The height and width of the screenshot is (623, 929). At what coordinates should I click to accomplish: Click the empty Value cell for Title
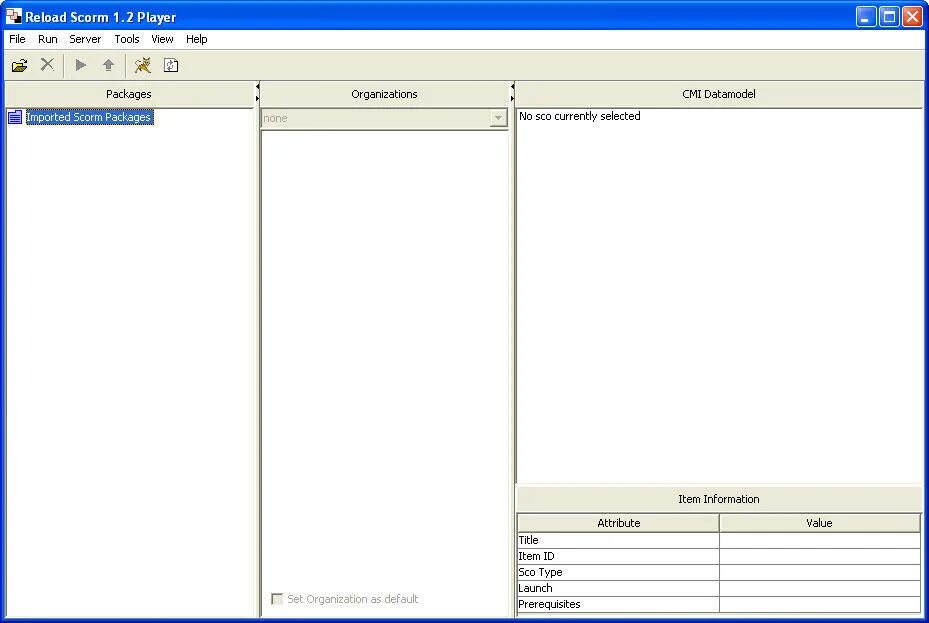[x=820, y=540]
